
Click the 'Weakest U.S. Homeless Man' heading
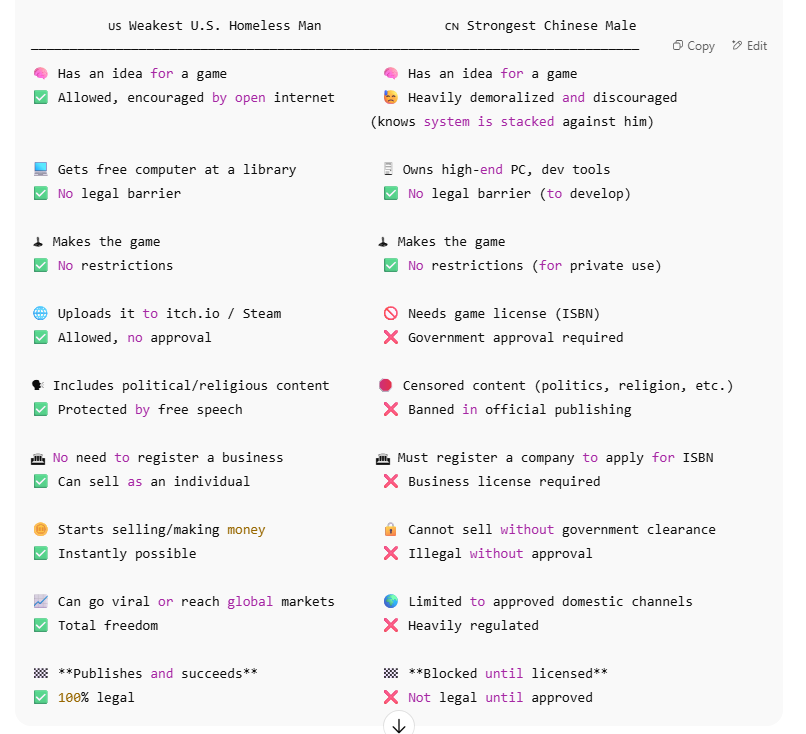[225, 26]
